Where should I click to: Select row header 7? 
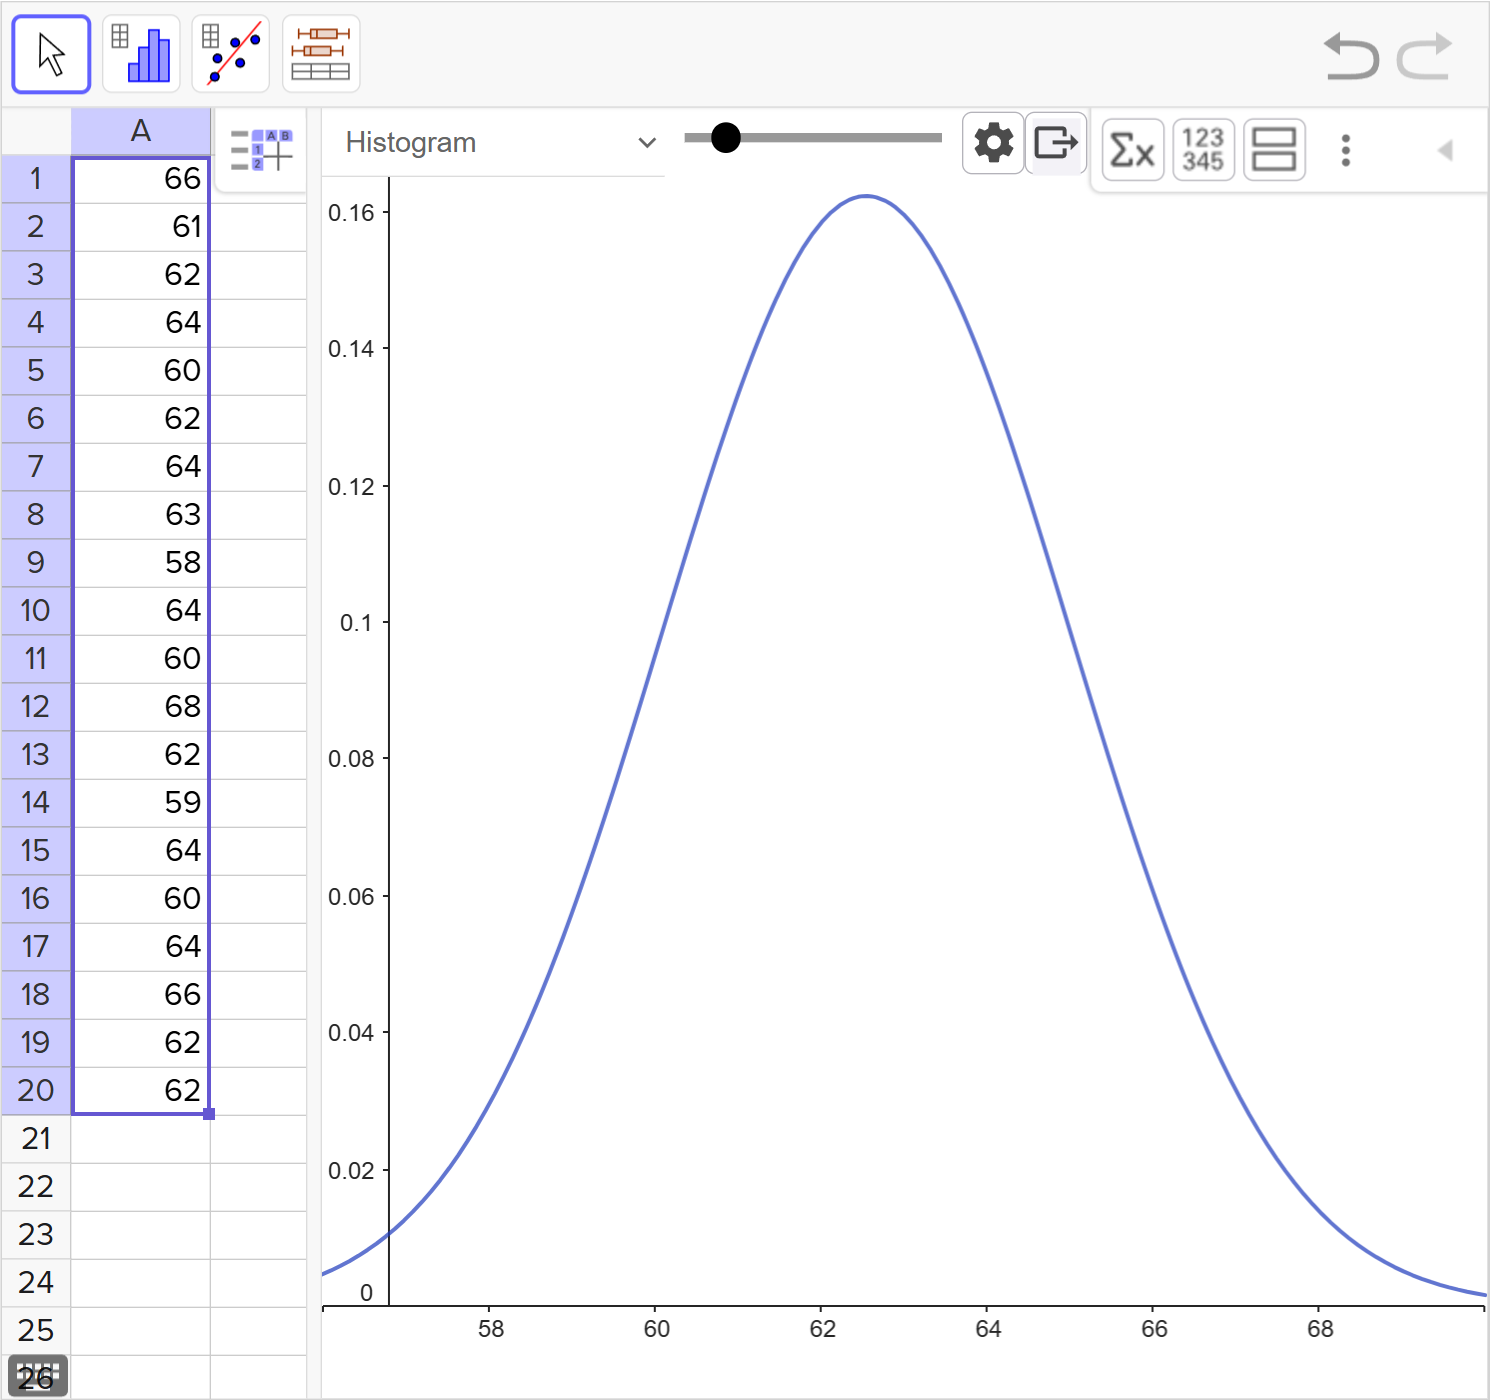(36, 467)
